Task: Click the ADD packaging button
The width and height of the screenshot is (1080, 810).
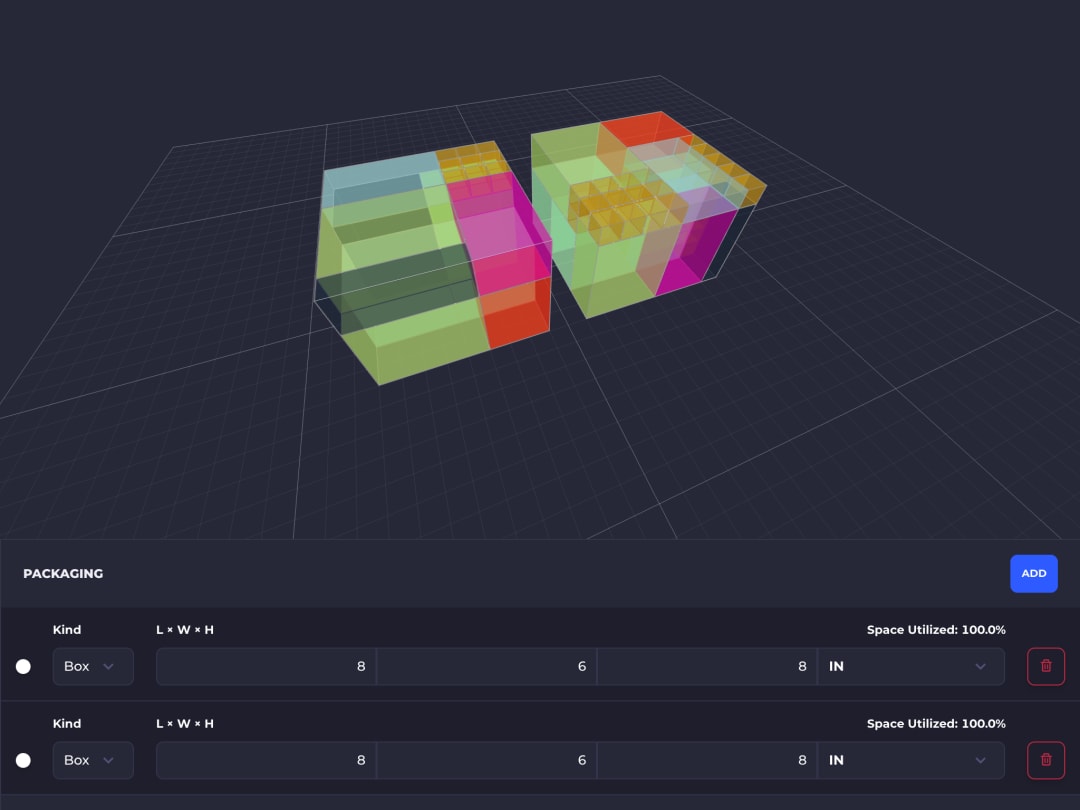Action: point(1033,573)
